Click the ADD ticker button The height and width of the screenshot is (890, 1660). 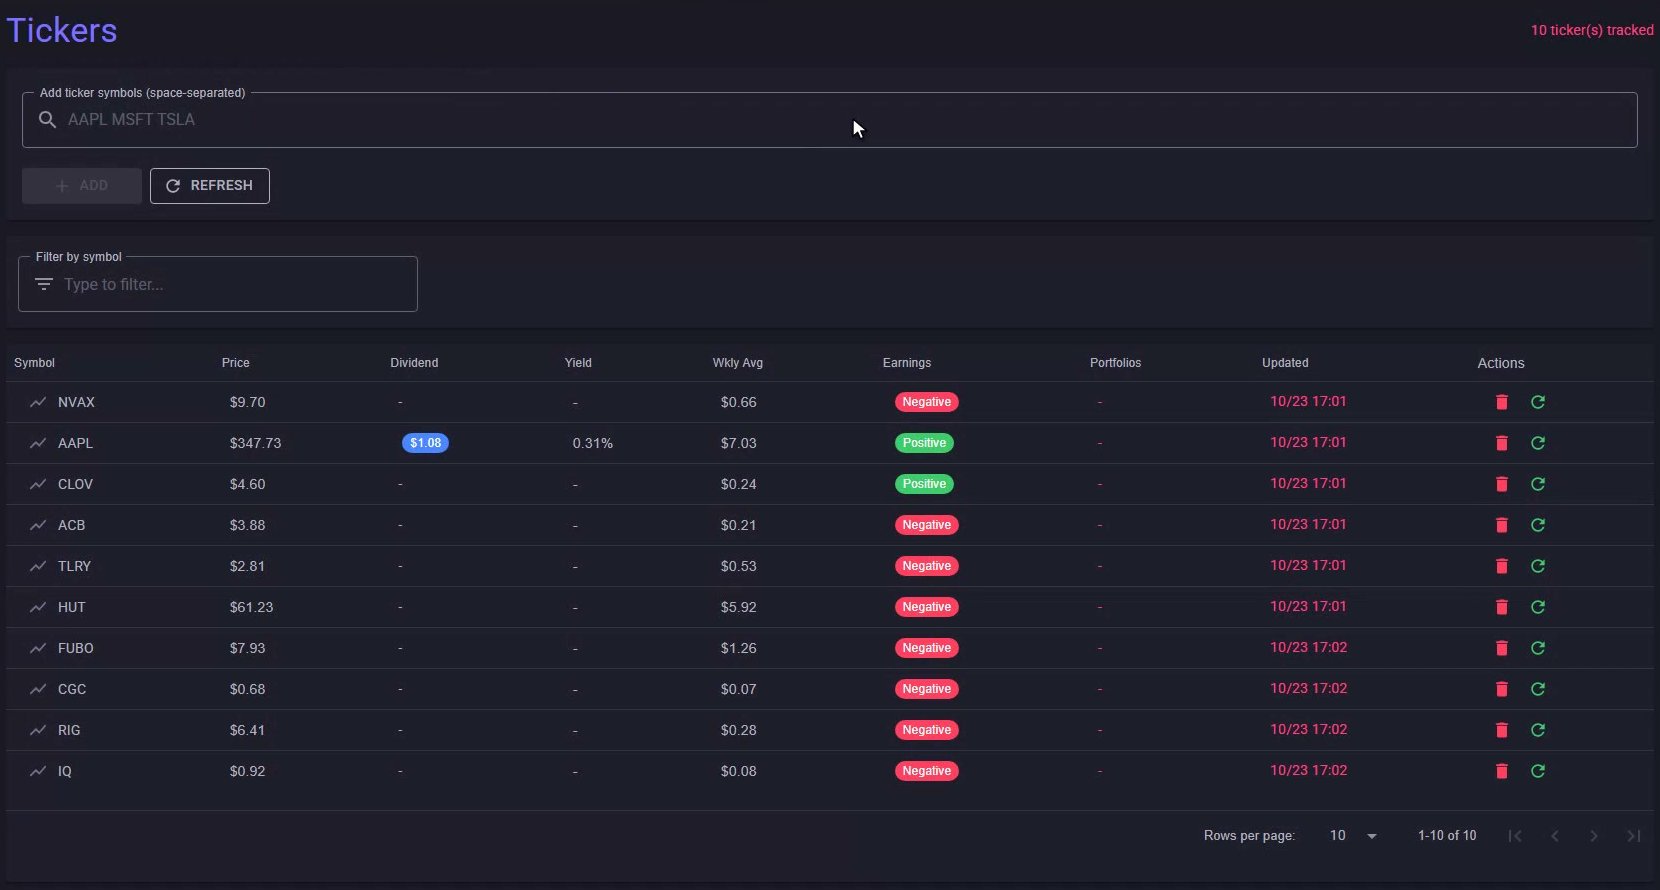[82, 186]
